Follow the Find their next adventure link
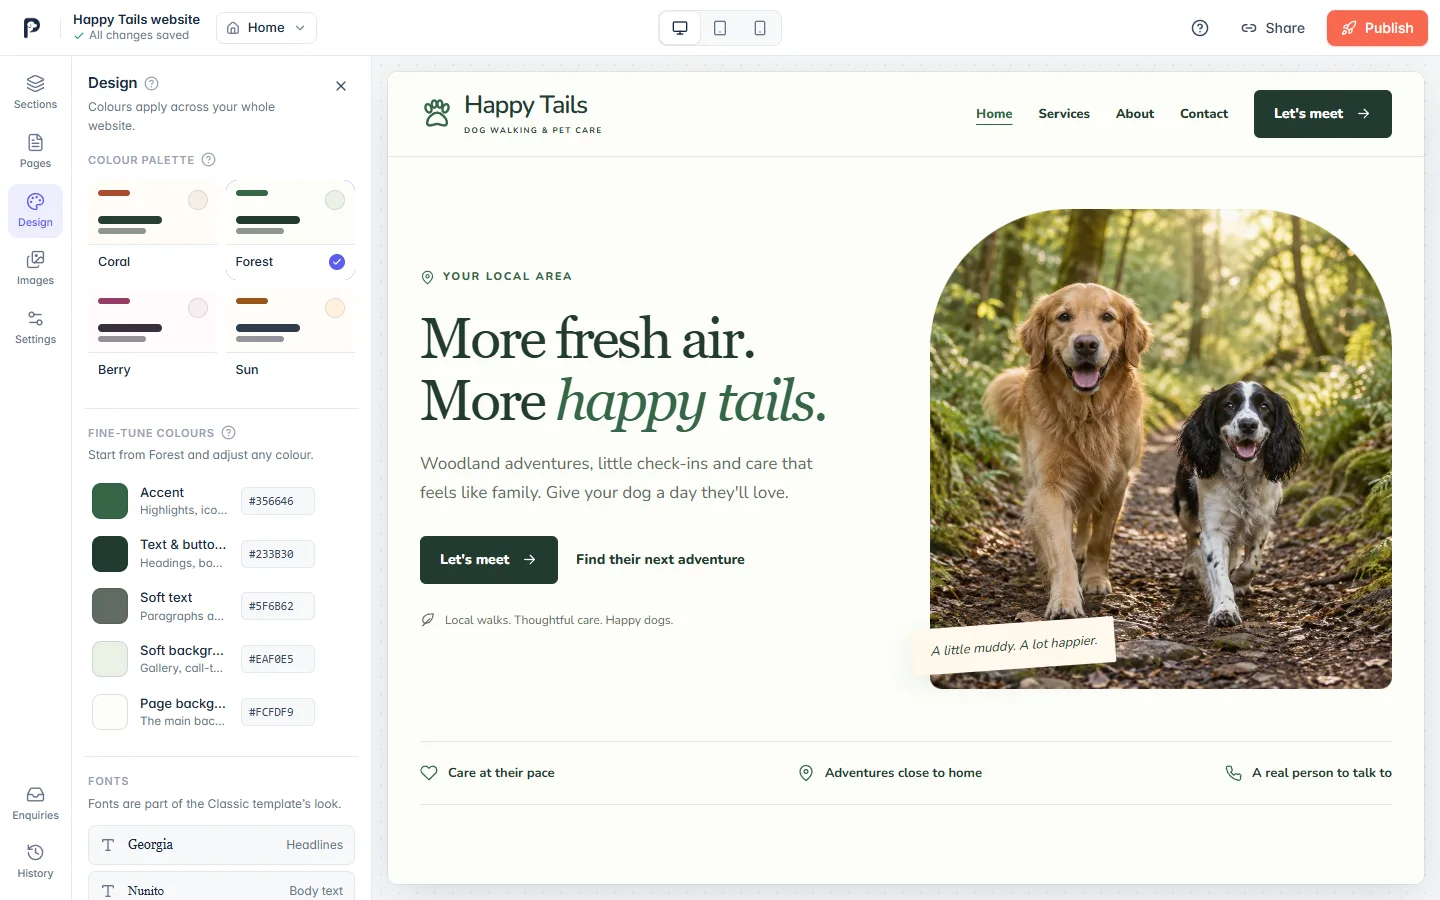 [x=660, y=560]
